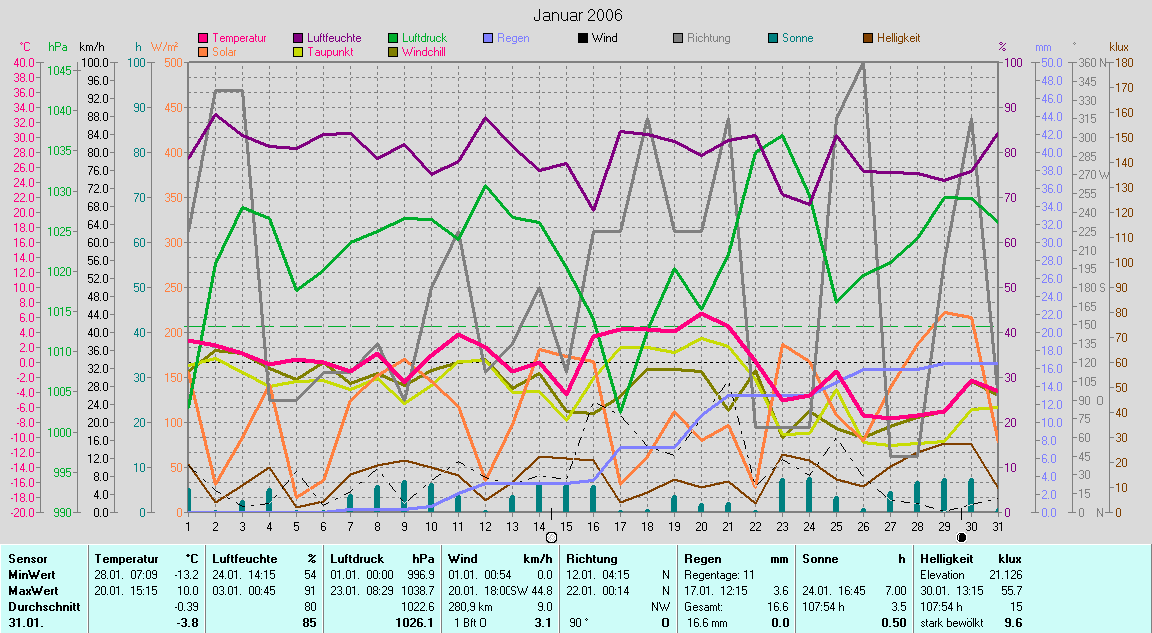
Task: Click the Wind legend label
Action: (x=604, y=38)
